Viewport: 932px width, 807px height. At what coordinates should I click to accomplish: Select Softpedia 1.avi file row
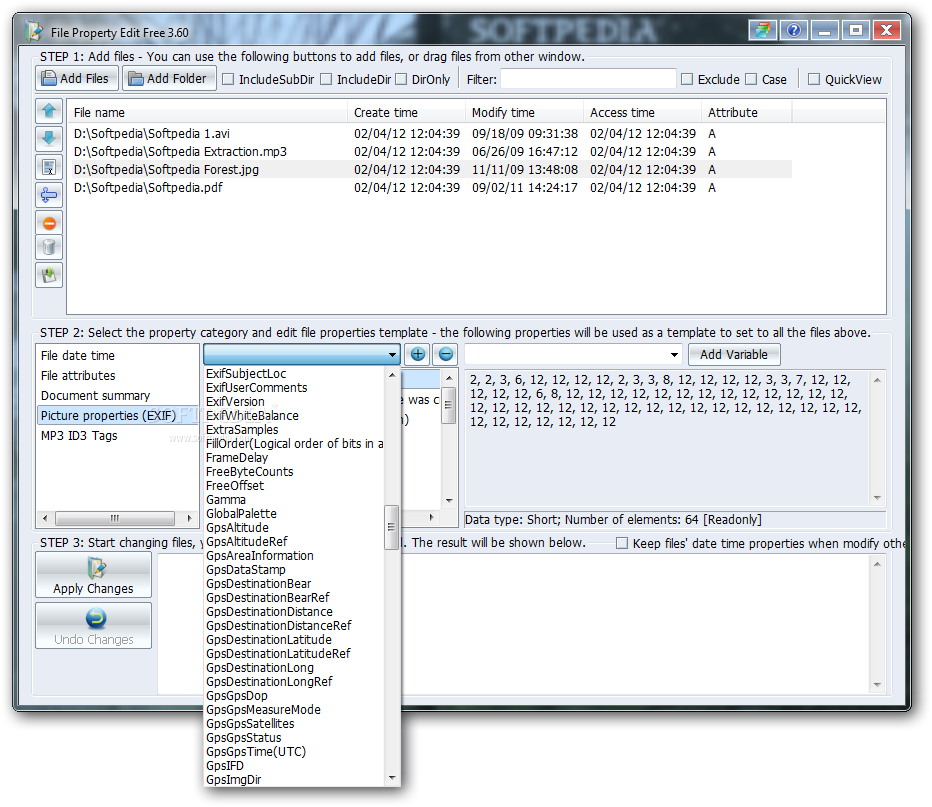tap(432, 134)
